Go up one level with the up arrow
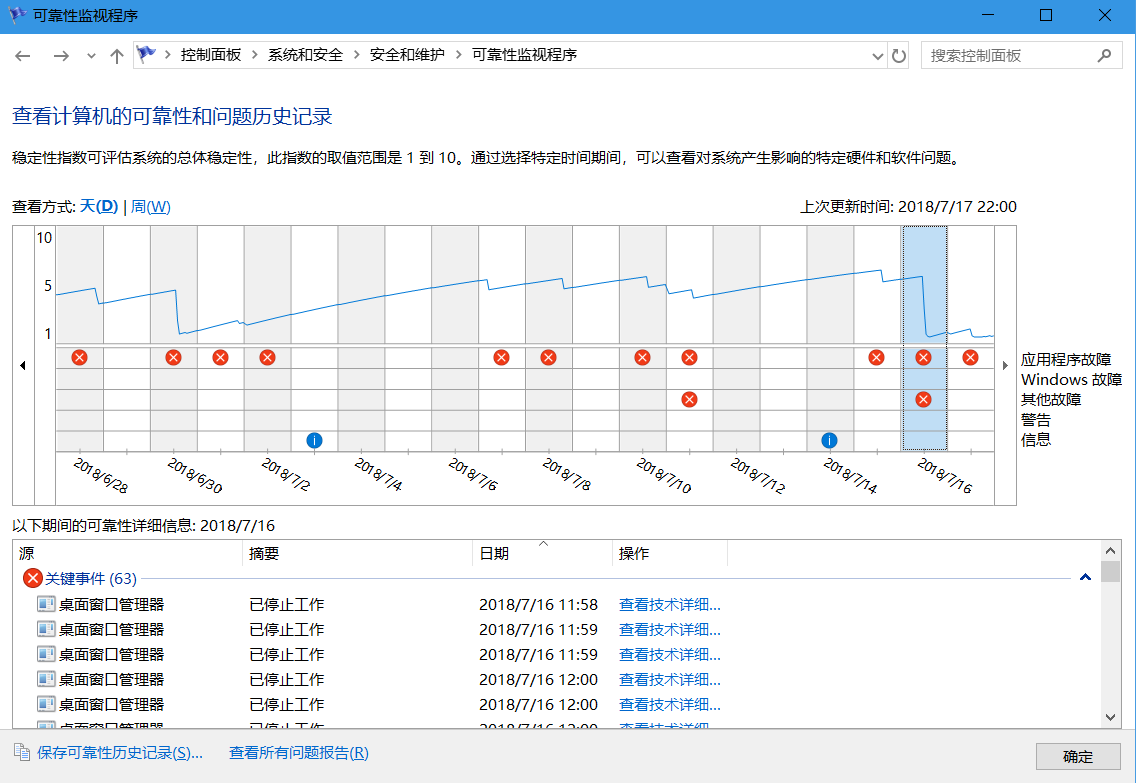 point(117,56)
